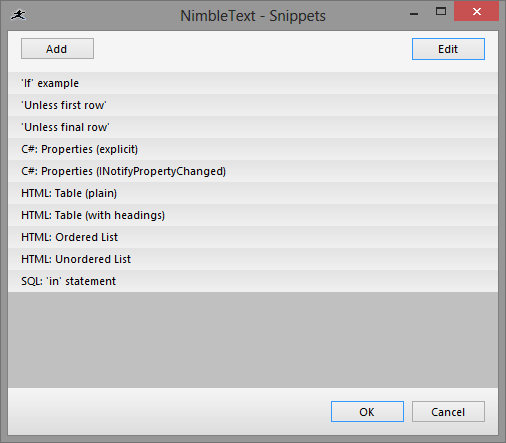Click the empty gray list area
506x443 pixels.
click(x=253, y=340)
